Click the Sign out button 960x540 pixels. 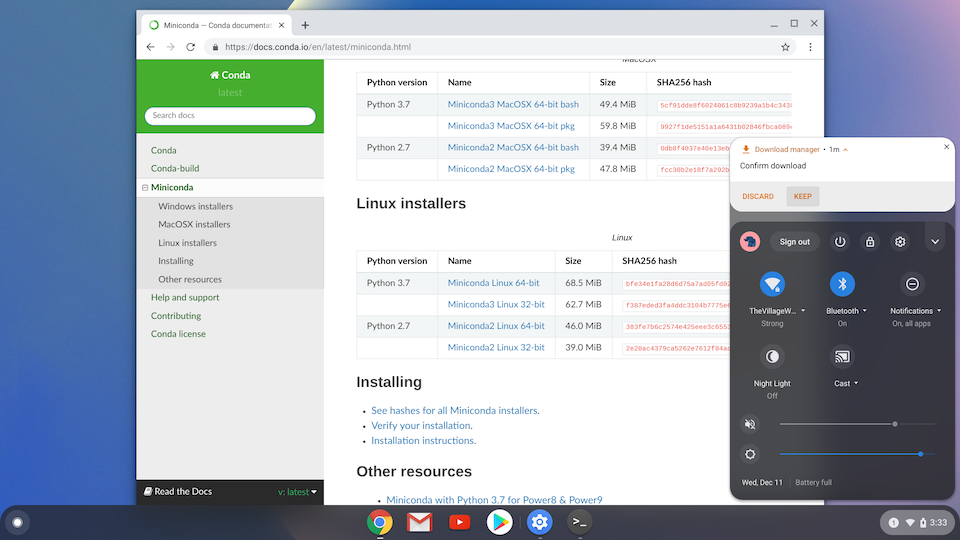pyautogui.click(x=795, y=242)
